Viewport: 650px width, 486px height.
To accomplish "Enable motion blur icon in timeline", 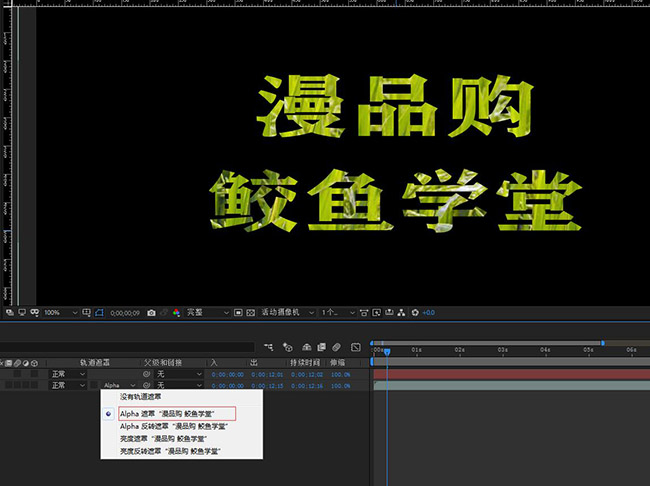I will (337, 347).
